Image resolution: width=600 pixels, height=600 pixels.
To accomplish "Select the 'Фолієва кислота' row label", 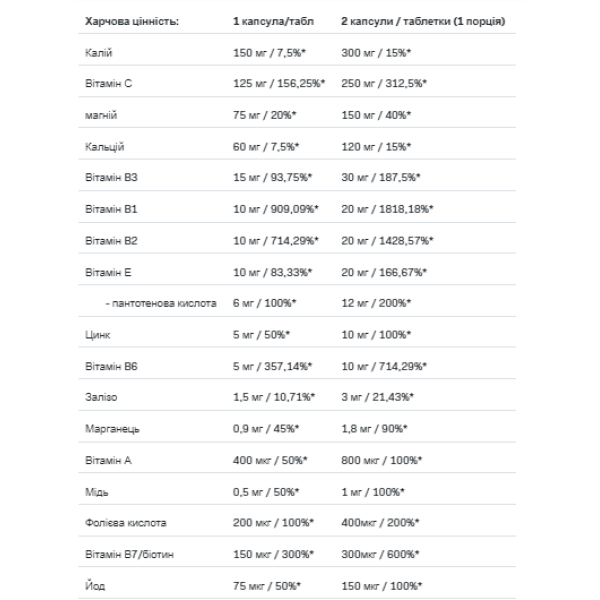I will pyautogui.click(x=126, y=522).
